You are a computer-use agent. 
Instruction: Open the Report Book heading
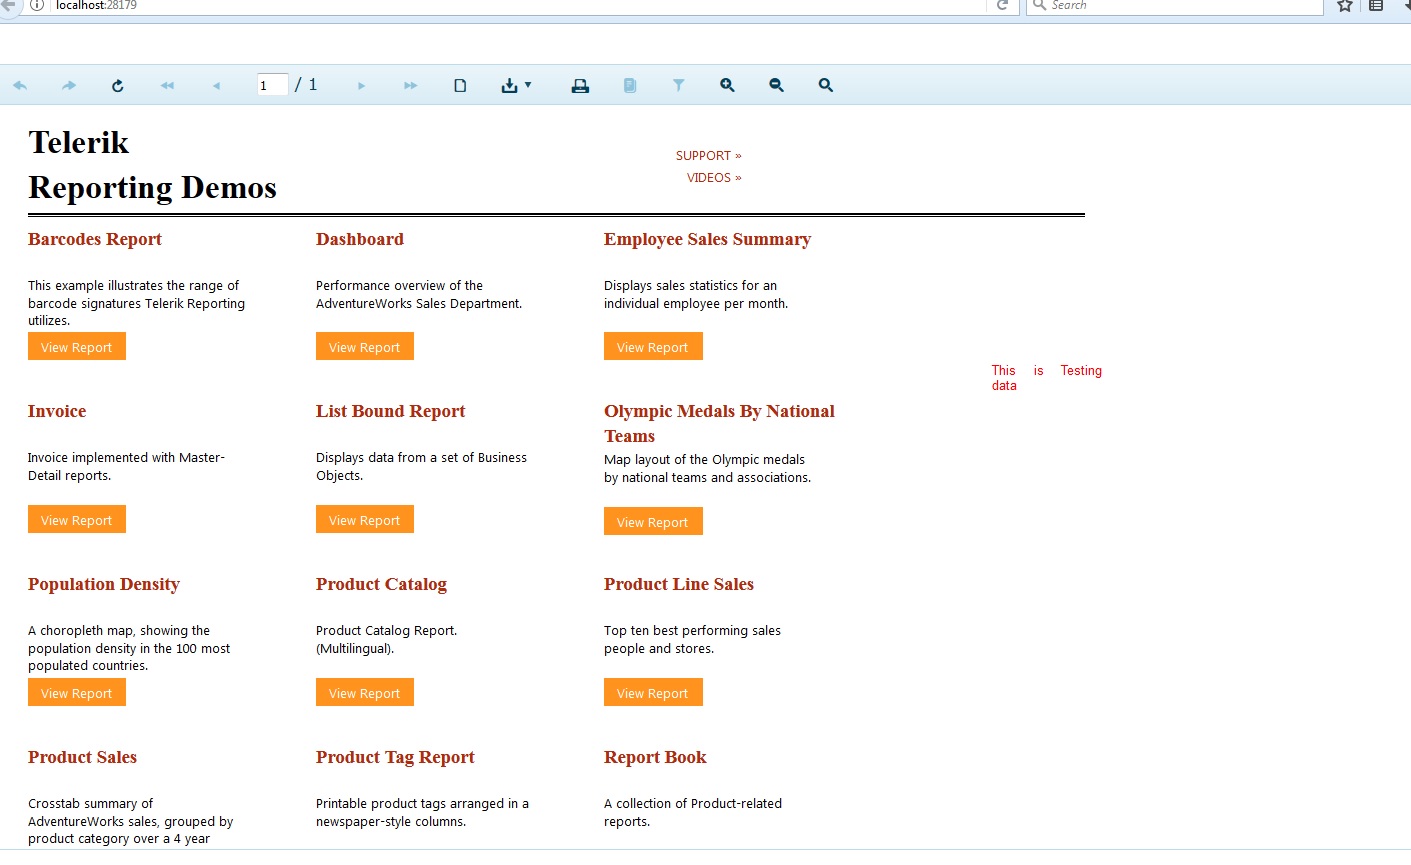(655, 758)
